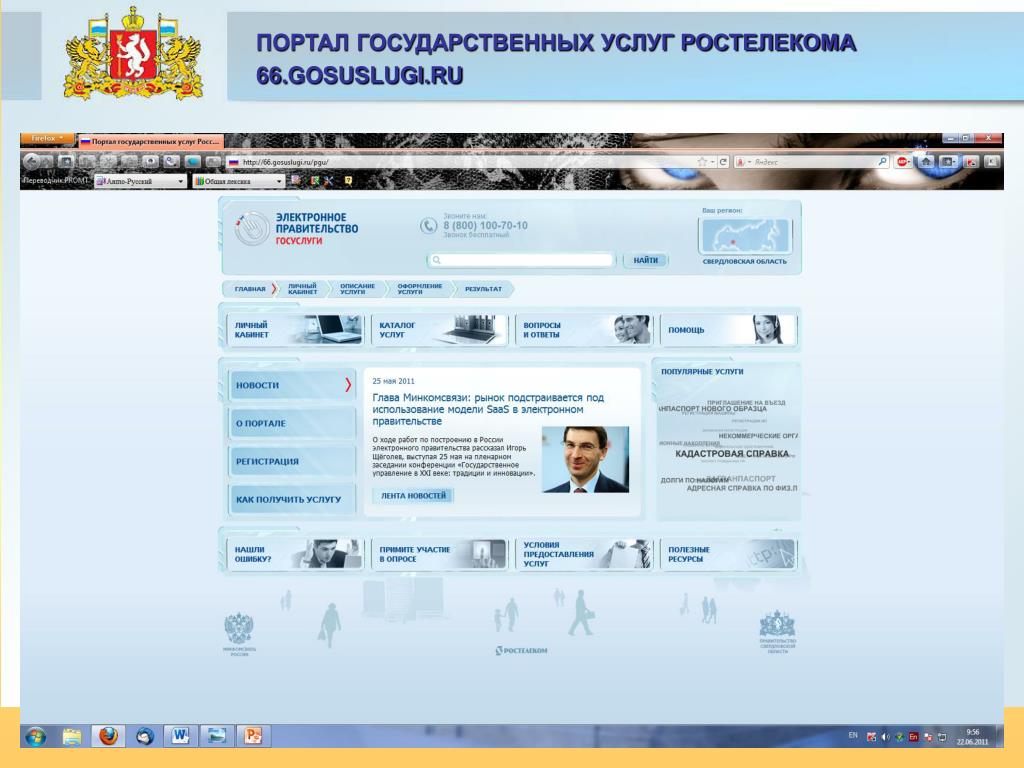Open the Глава Минкомсвязи news headline
This screenshot has height=768, width=1024.
[488, 409]
